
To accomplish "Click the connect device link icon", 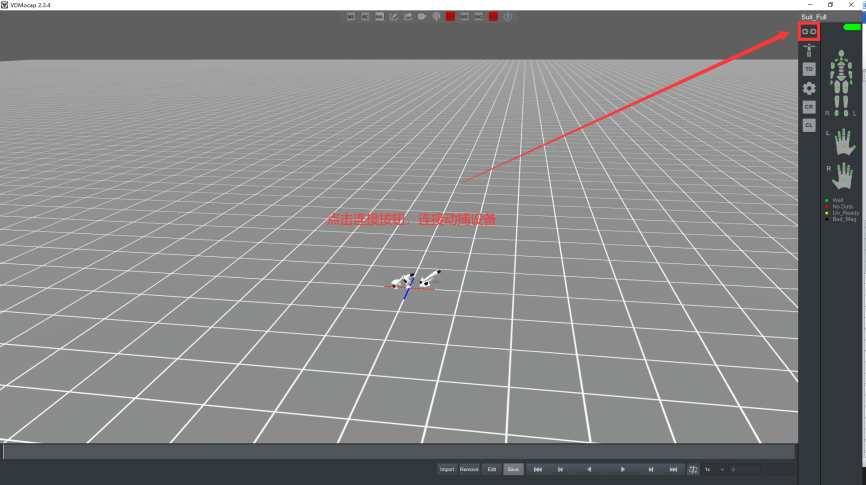I will coord(809,31).
